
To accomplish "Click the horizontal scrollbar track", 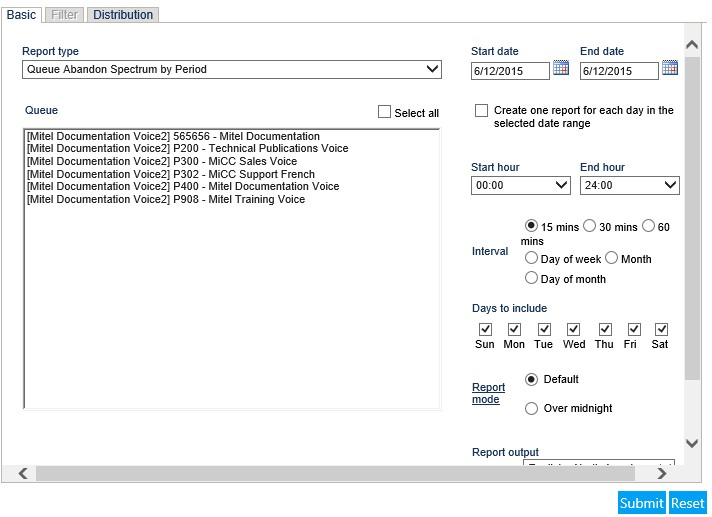I will click(x=335, y=473).
